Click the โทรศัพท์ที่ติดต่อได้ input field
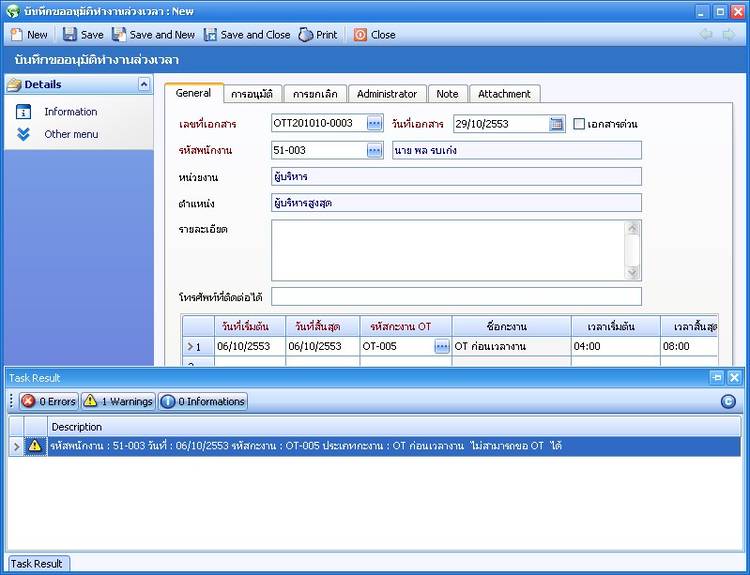This screenshot has width=750, height=575. (x=456, y=296)
